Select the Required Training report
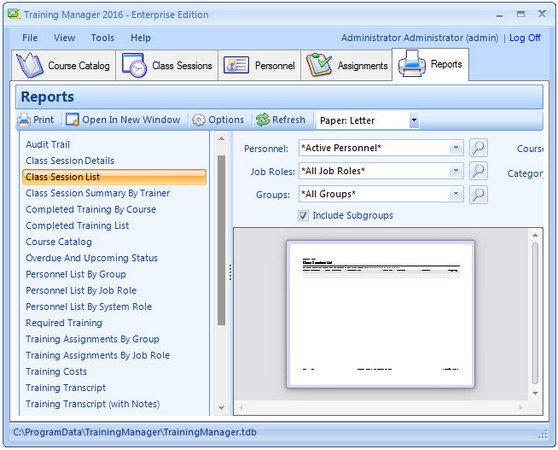 [64, 323]
